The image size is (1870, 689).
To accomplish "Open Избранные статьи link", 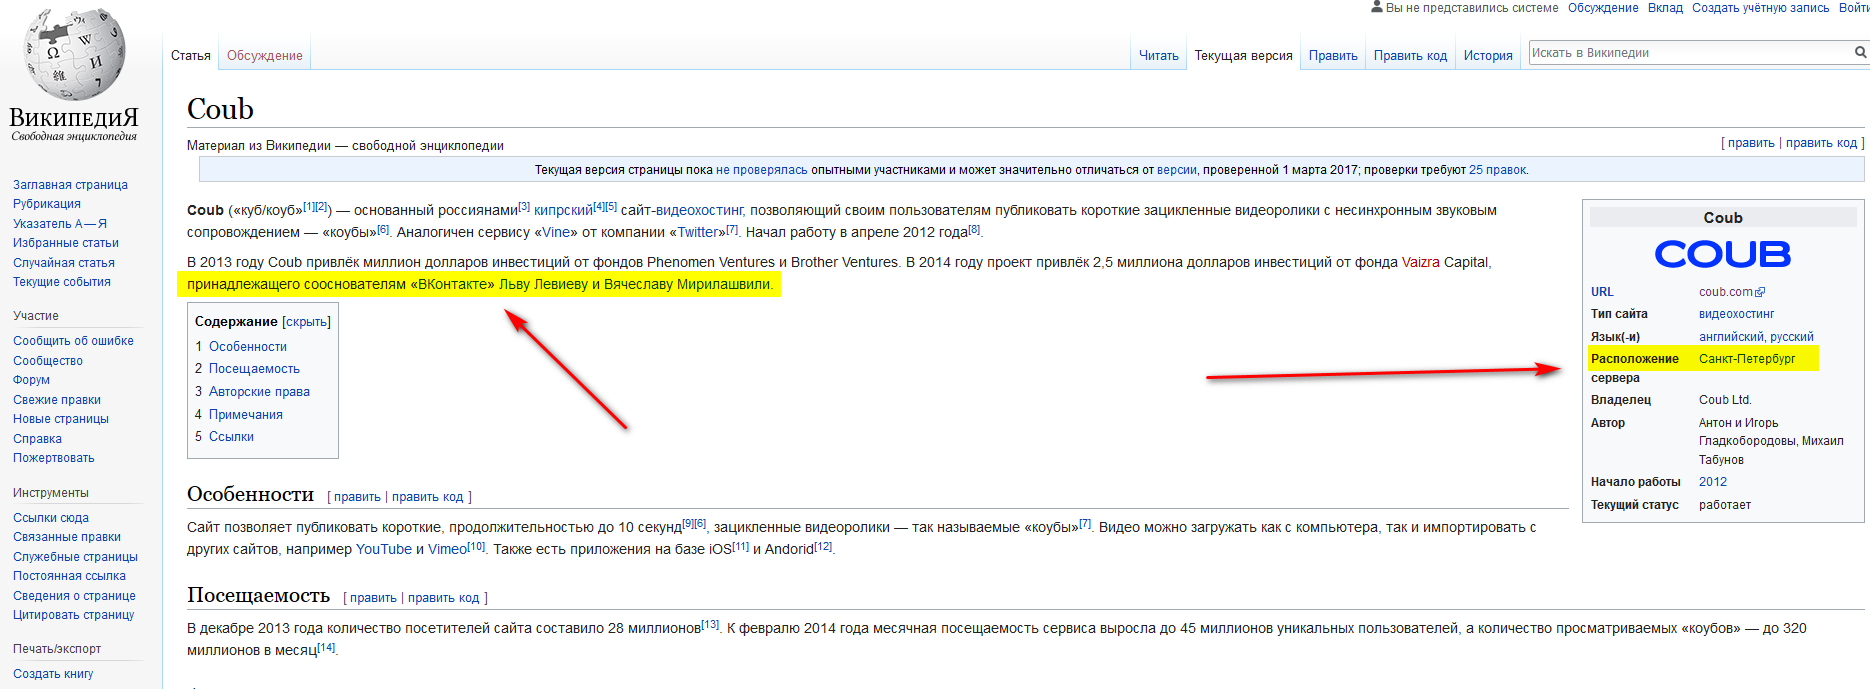I will 66,243.
